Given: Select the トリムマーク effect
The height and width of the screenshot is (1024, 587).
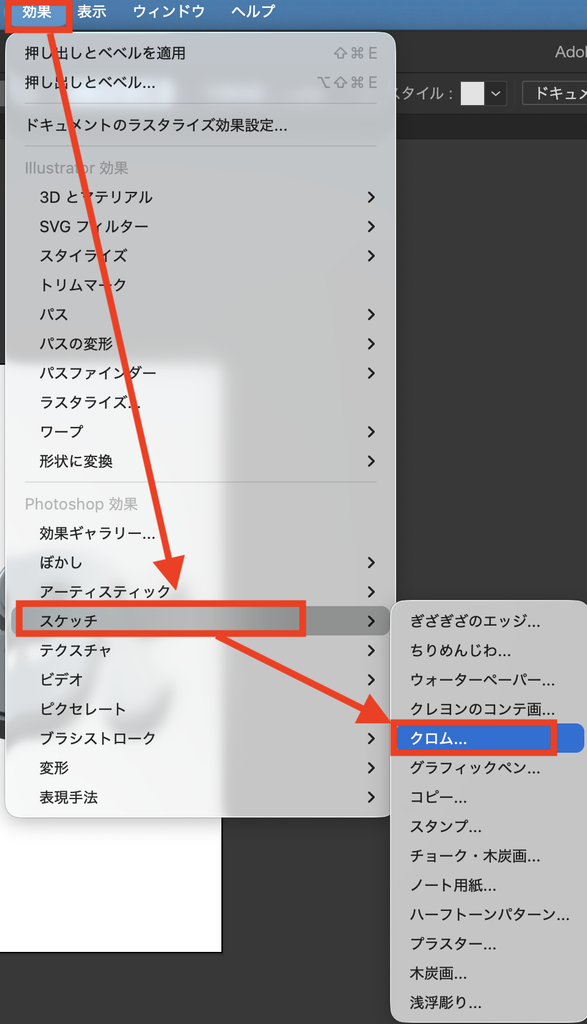Looking at the screenshot, I should tap(200, 285).
